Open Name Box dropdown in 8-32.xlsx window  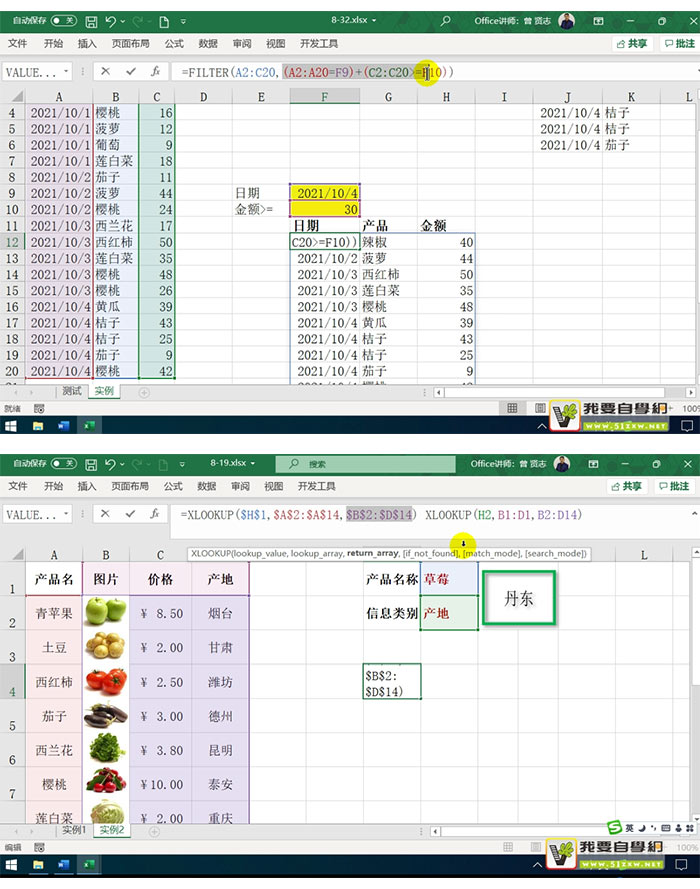[66, 71]
